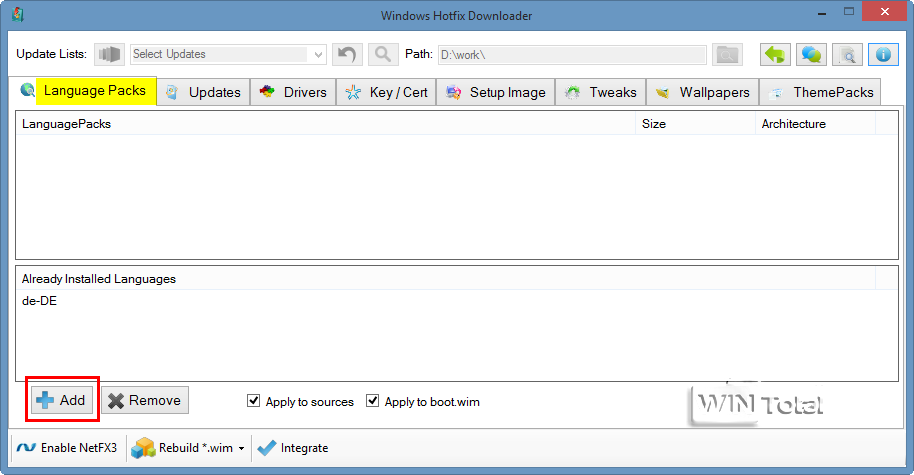Open the Key / Cert tab
The width and height of the screenshot is (914, 475).
pyautogui.click(x=386, y=92)
